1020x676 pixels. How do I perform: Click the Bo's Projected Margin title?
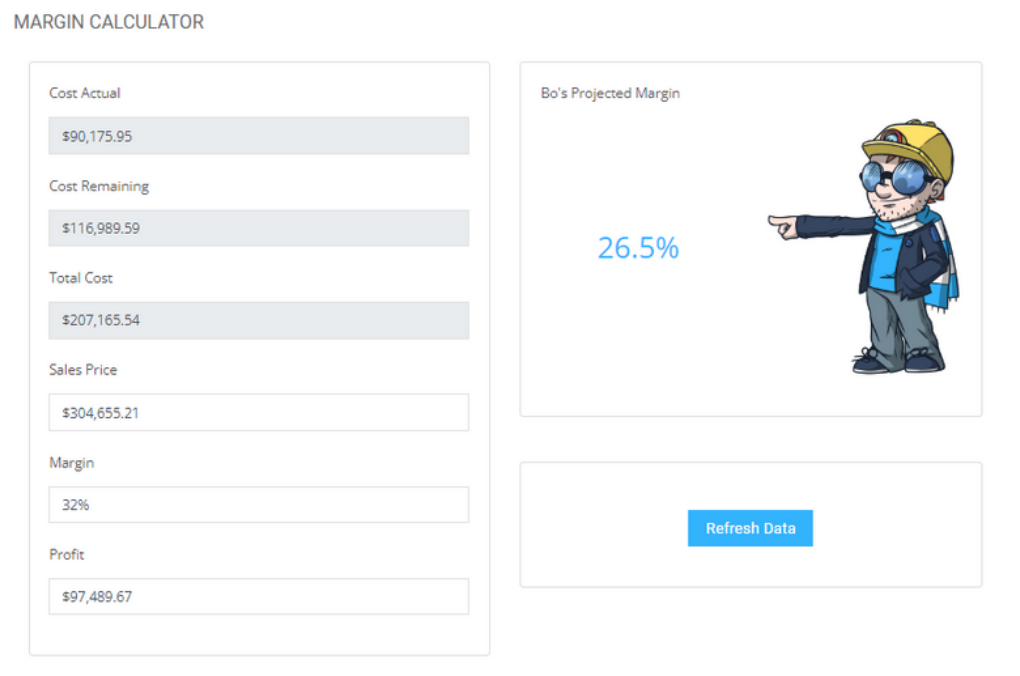pos(610,93)
